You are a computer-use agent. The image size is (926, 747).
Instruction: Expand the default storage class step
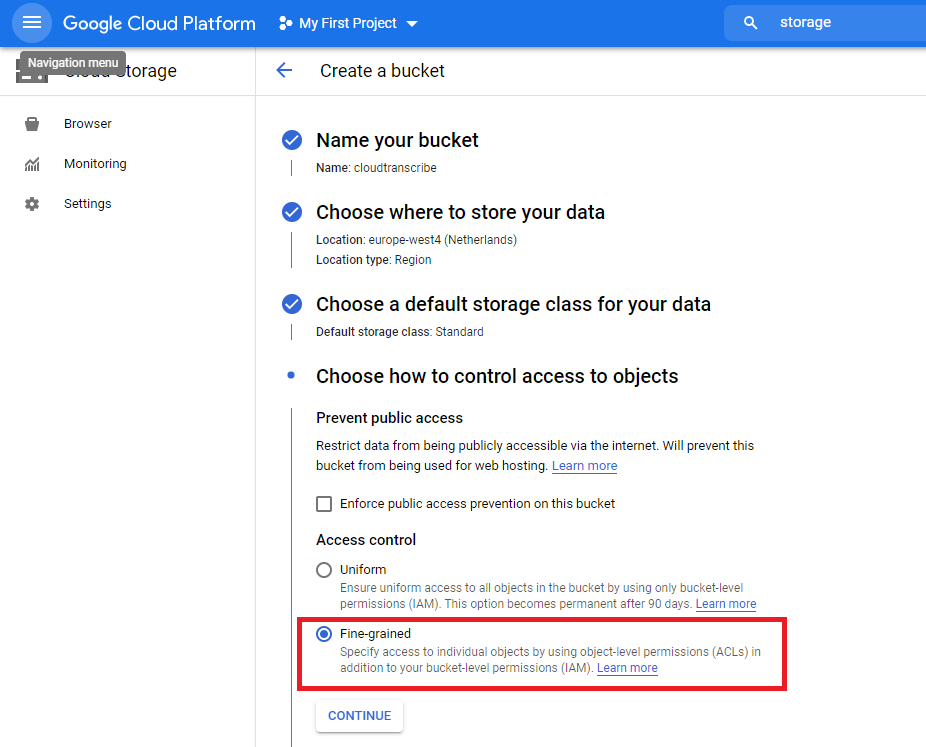513,304
